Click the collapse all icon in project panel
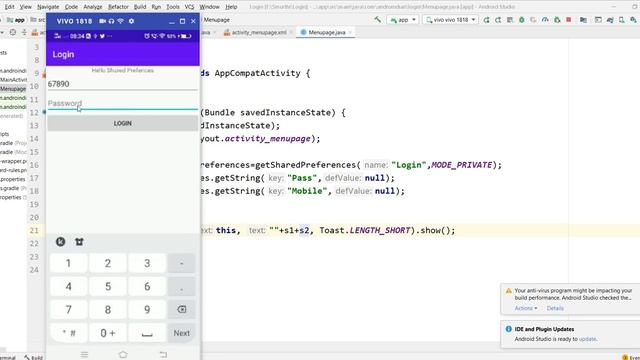The width and height of the screenshot is (640, 360). click(x=24, y=32)
